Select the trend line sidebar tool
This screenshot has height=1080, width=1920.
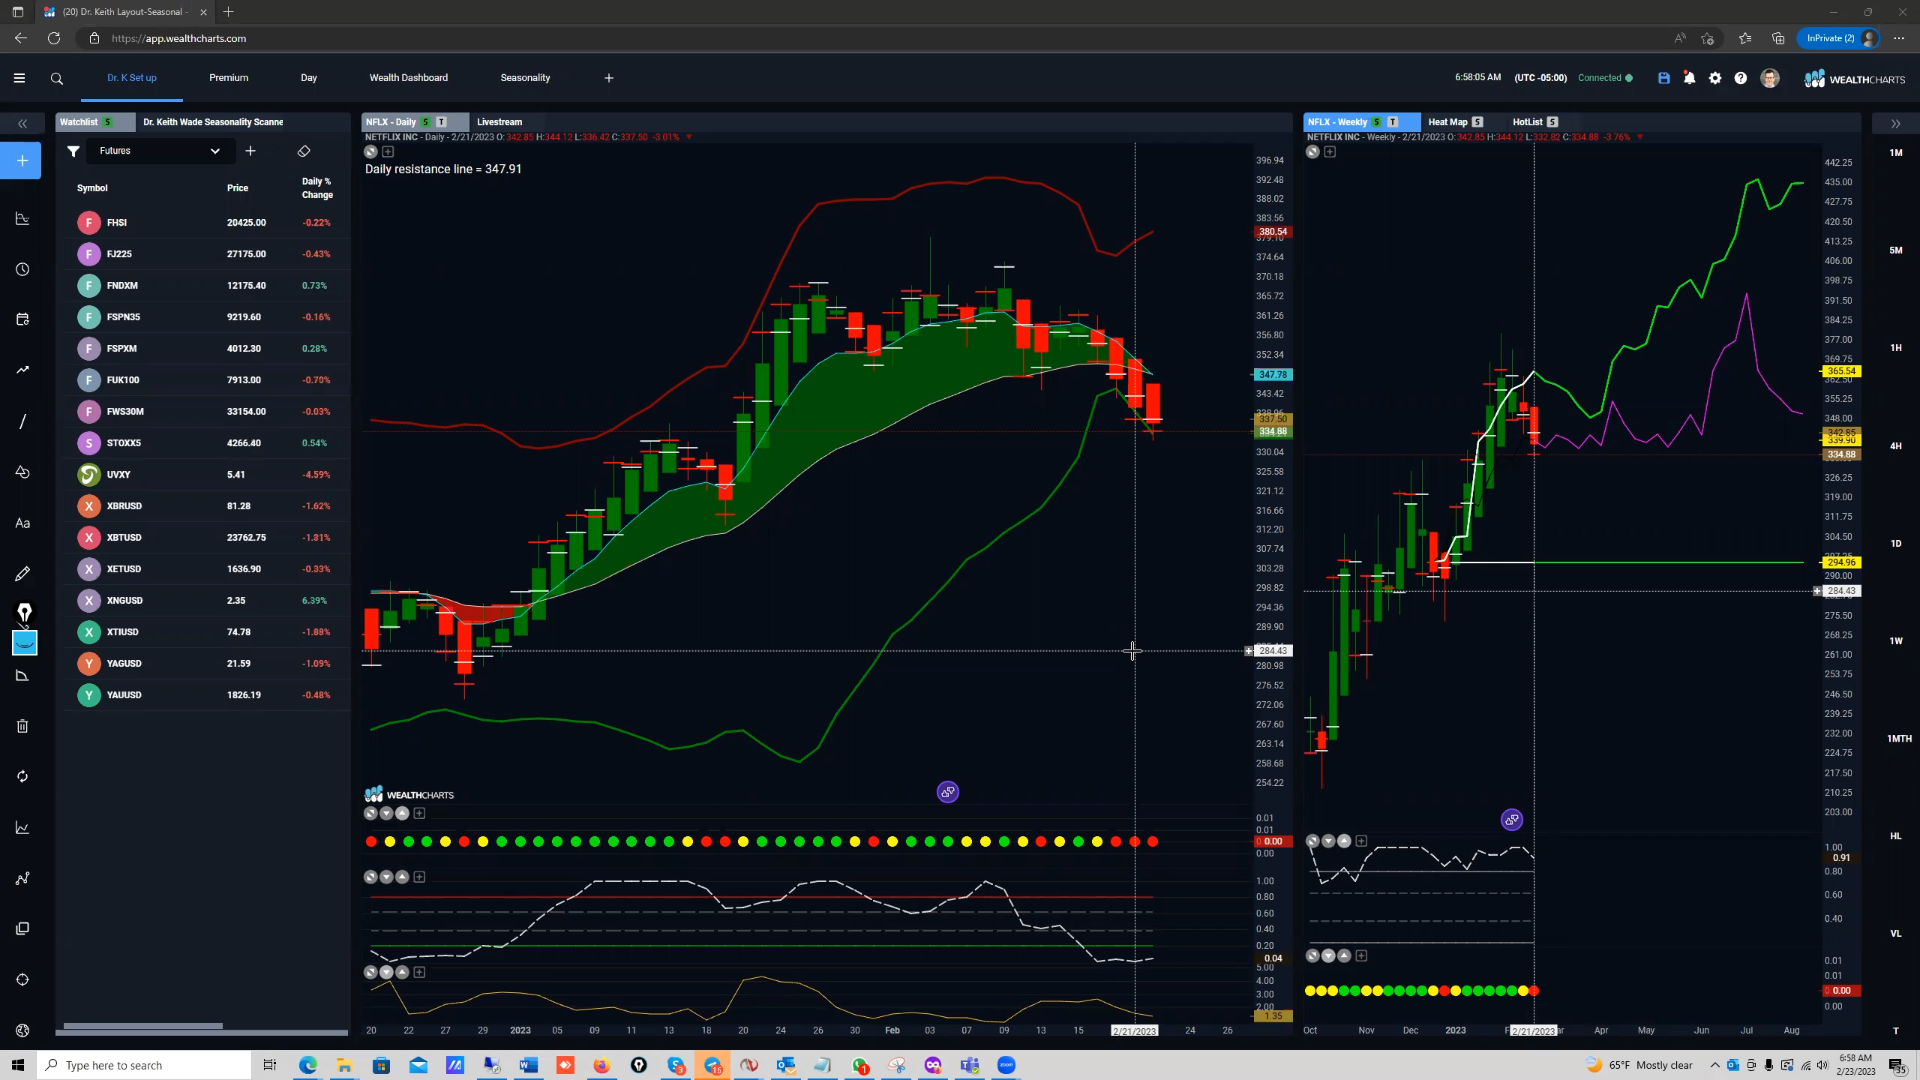point(22,370)
